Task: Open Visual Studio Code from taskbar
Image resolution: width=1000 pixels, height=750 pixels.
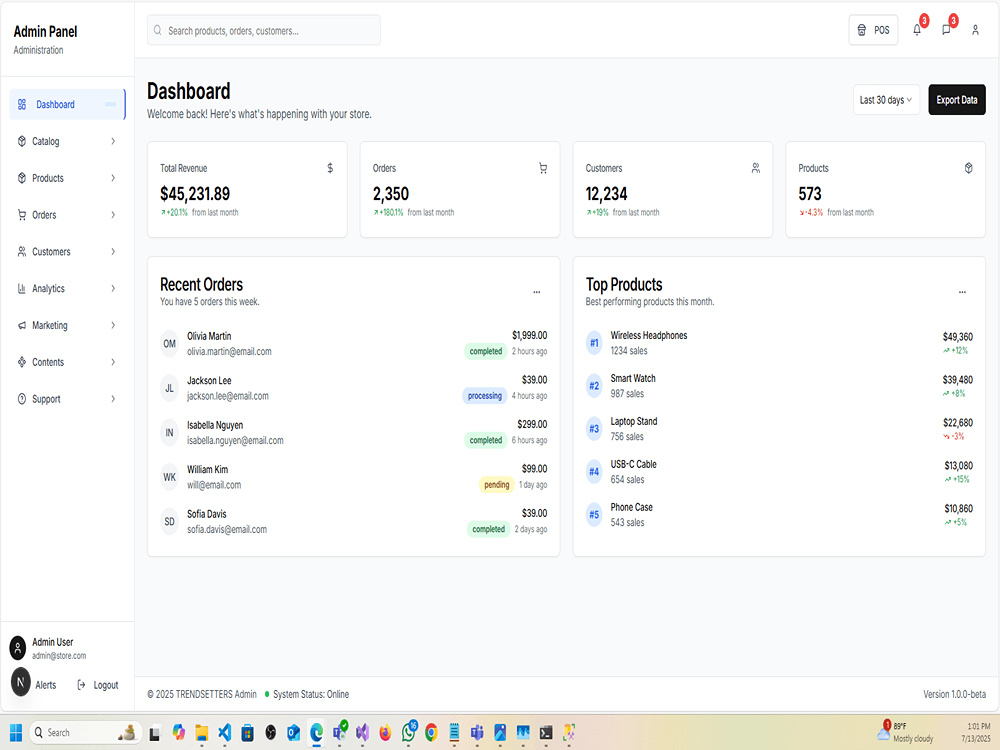Action: [x=224, y=733]
